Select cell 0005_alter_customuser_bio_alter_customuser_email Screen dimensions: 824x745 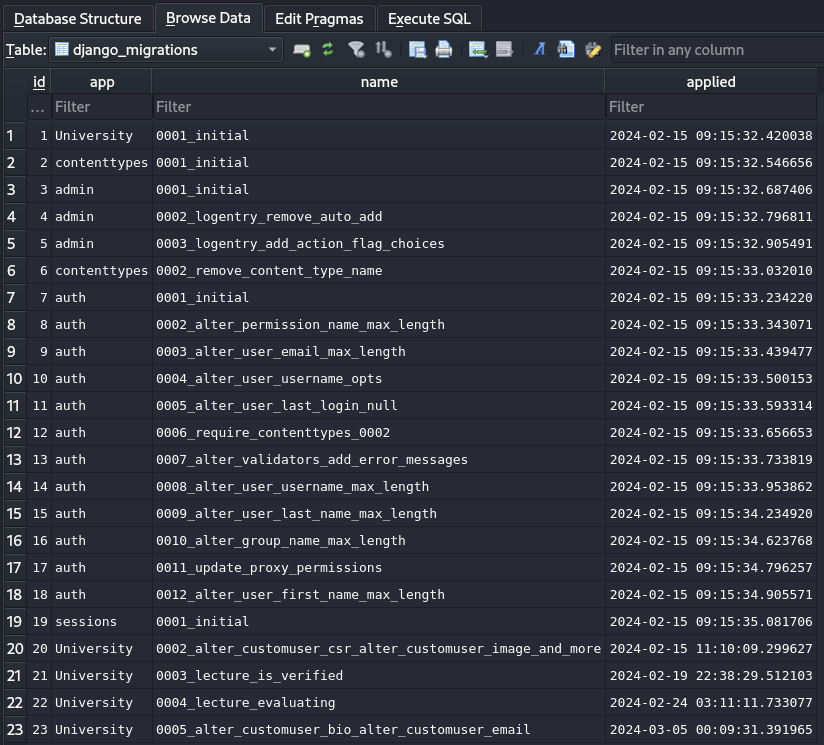[x=379, y=730]
